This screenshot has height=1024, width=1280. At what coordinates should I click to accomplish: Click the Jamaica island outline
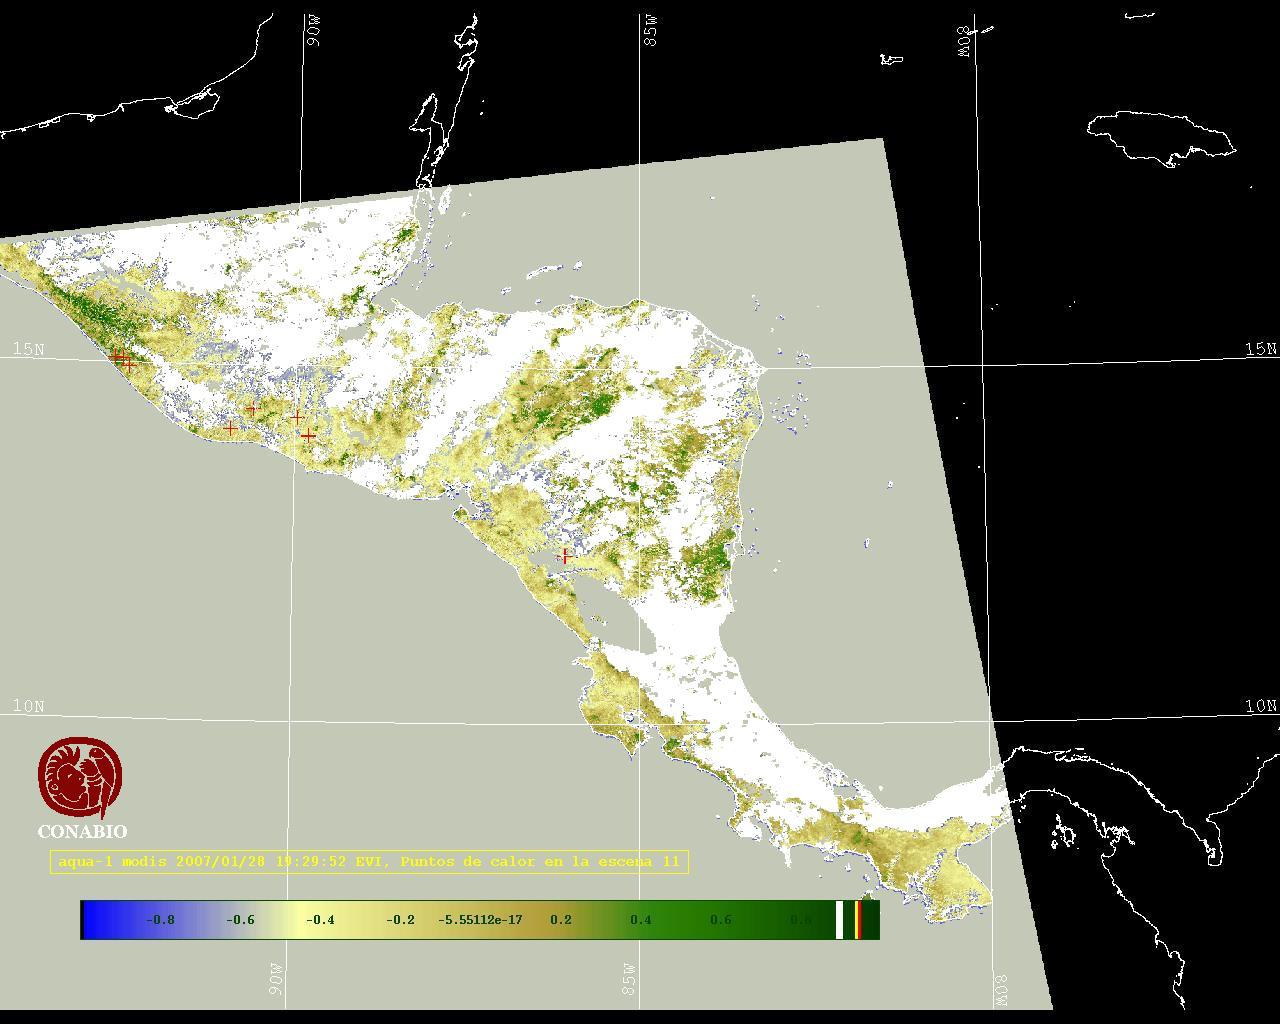click(x=1160, y=135)
